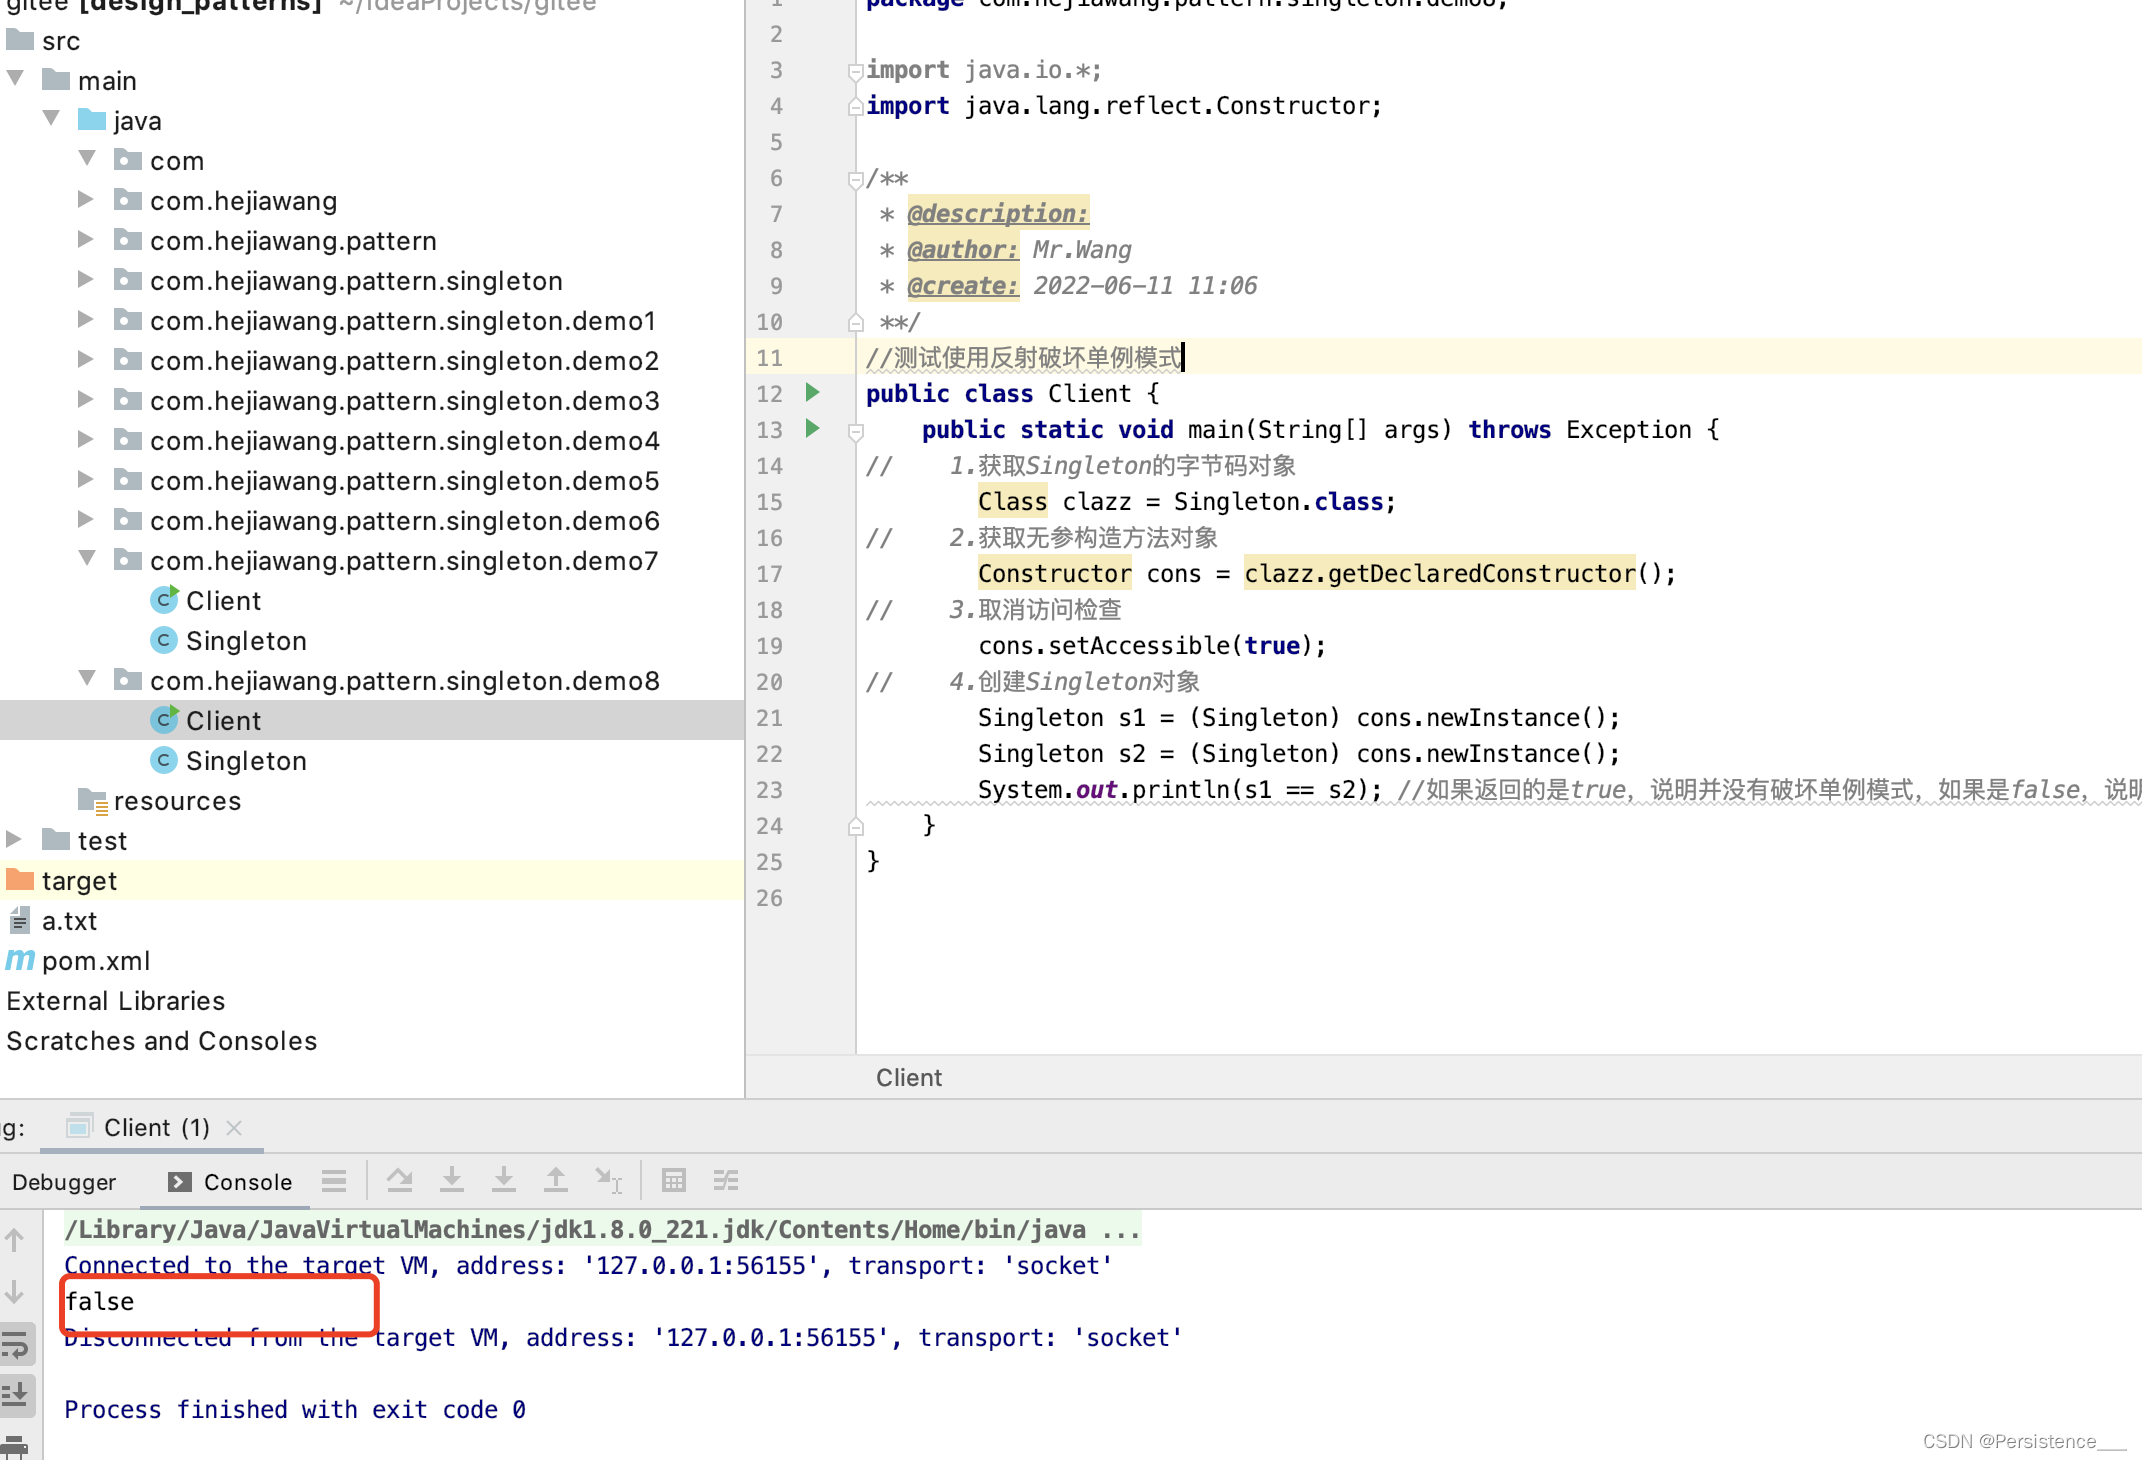Viewport: 2142px width, 1460px height.
Task: Toggle scroll to end in the console
Action: (17, 1393)
